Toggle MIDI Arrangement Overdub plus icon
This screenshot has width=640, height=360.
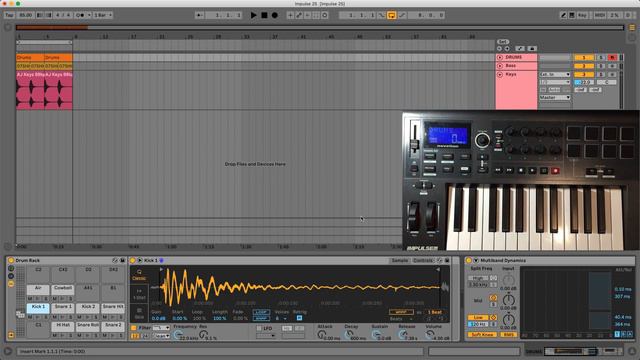click(290, 15)
